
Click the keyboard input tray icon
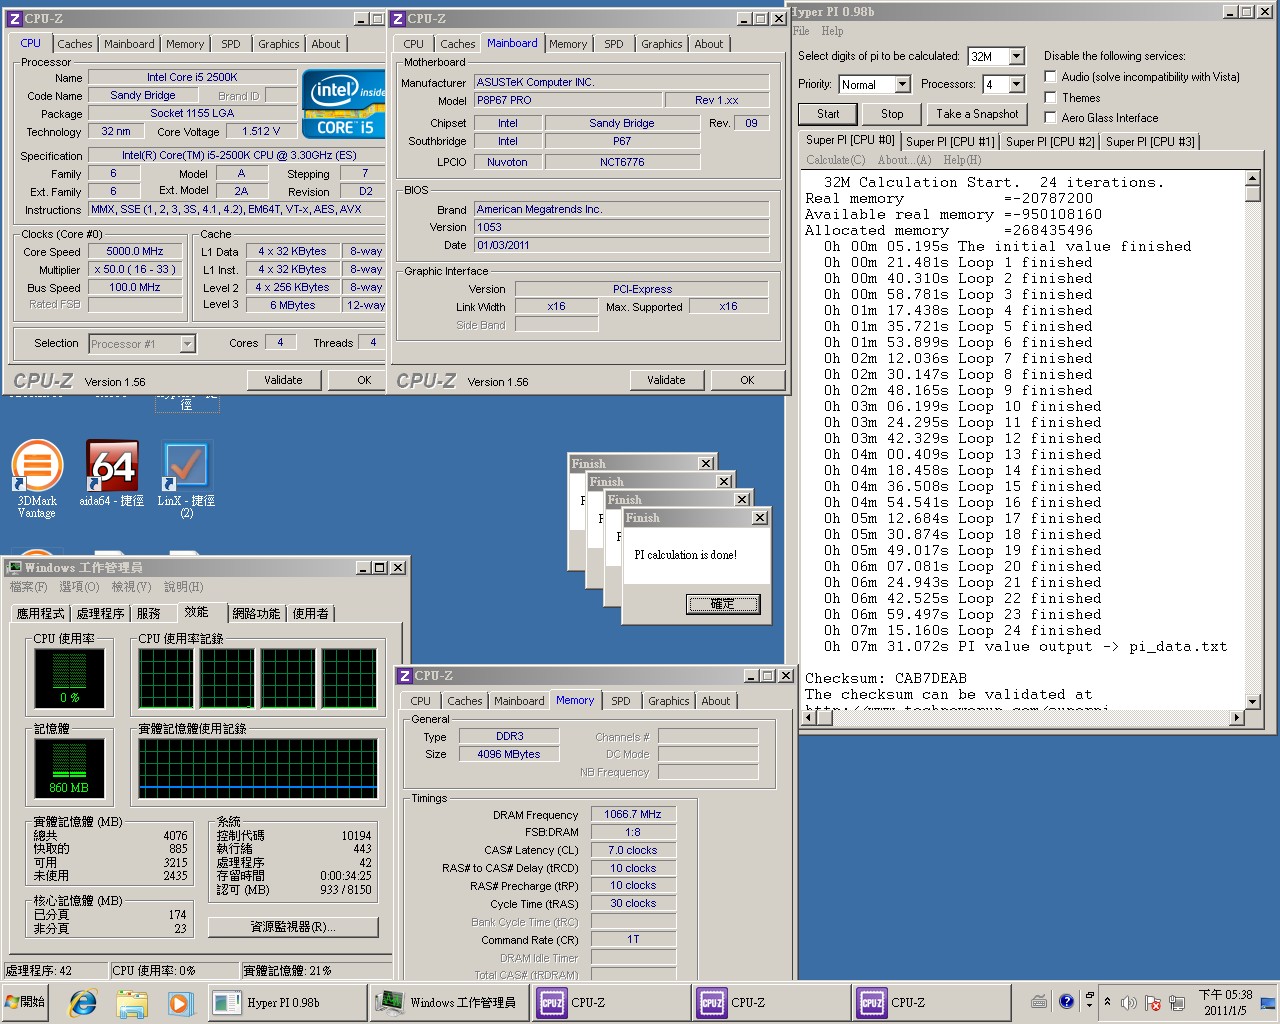[1039, 1001]
